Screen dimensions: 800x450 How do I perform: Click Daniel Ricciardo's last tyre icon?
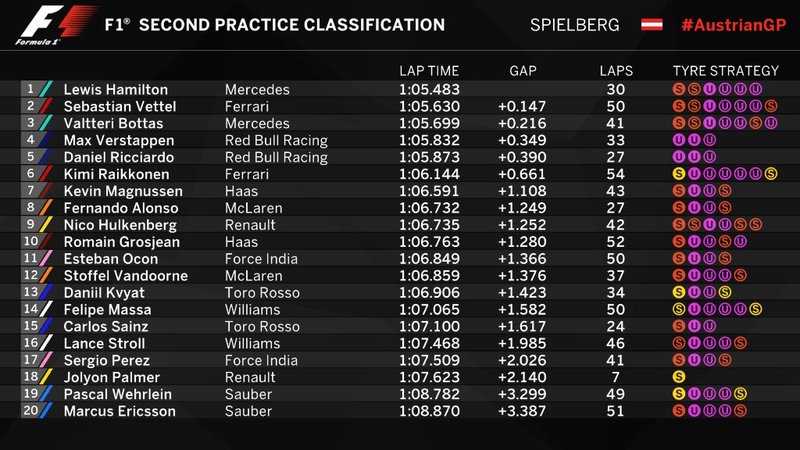(x=709, y=157)
